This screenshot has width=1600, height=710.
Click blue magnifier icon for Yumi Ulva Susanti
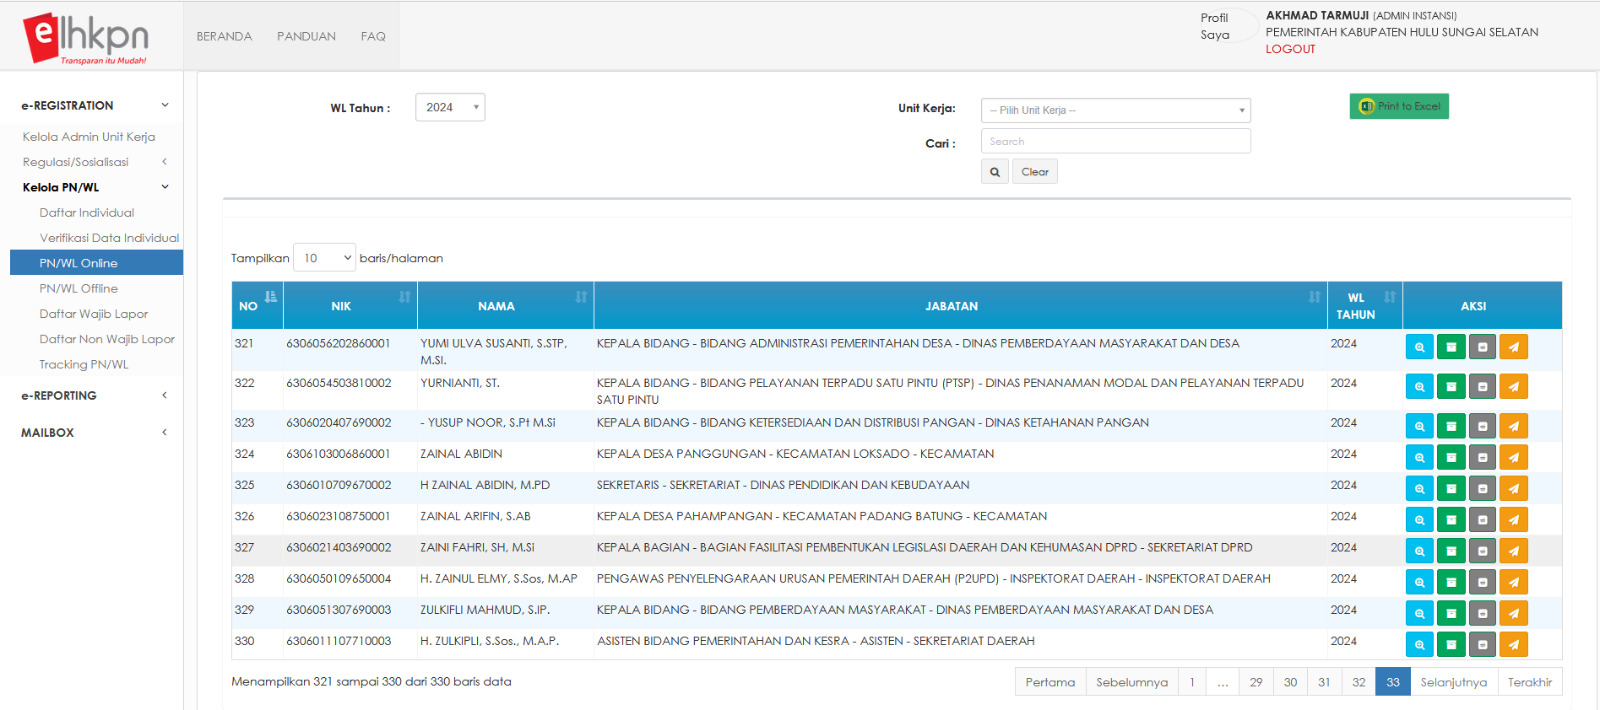coord(1419,347)
